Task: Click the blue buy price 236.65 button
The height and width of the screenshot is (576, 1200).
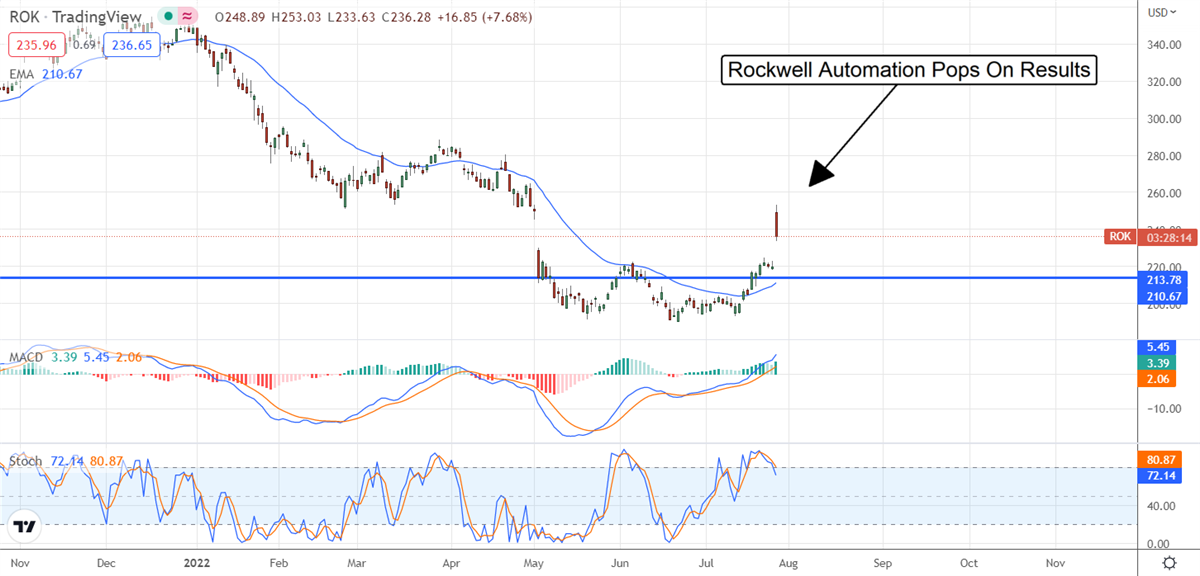Action: tap(132, 45)
